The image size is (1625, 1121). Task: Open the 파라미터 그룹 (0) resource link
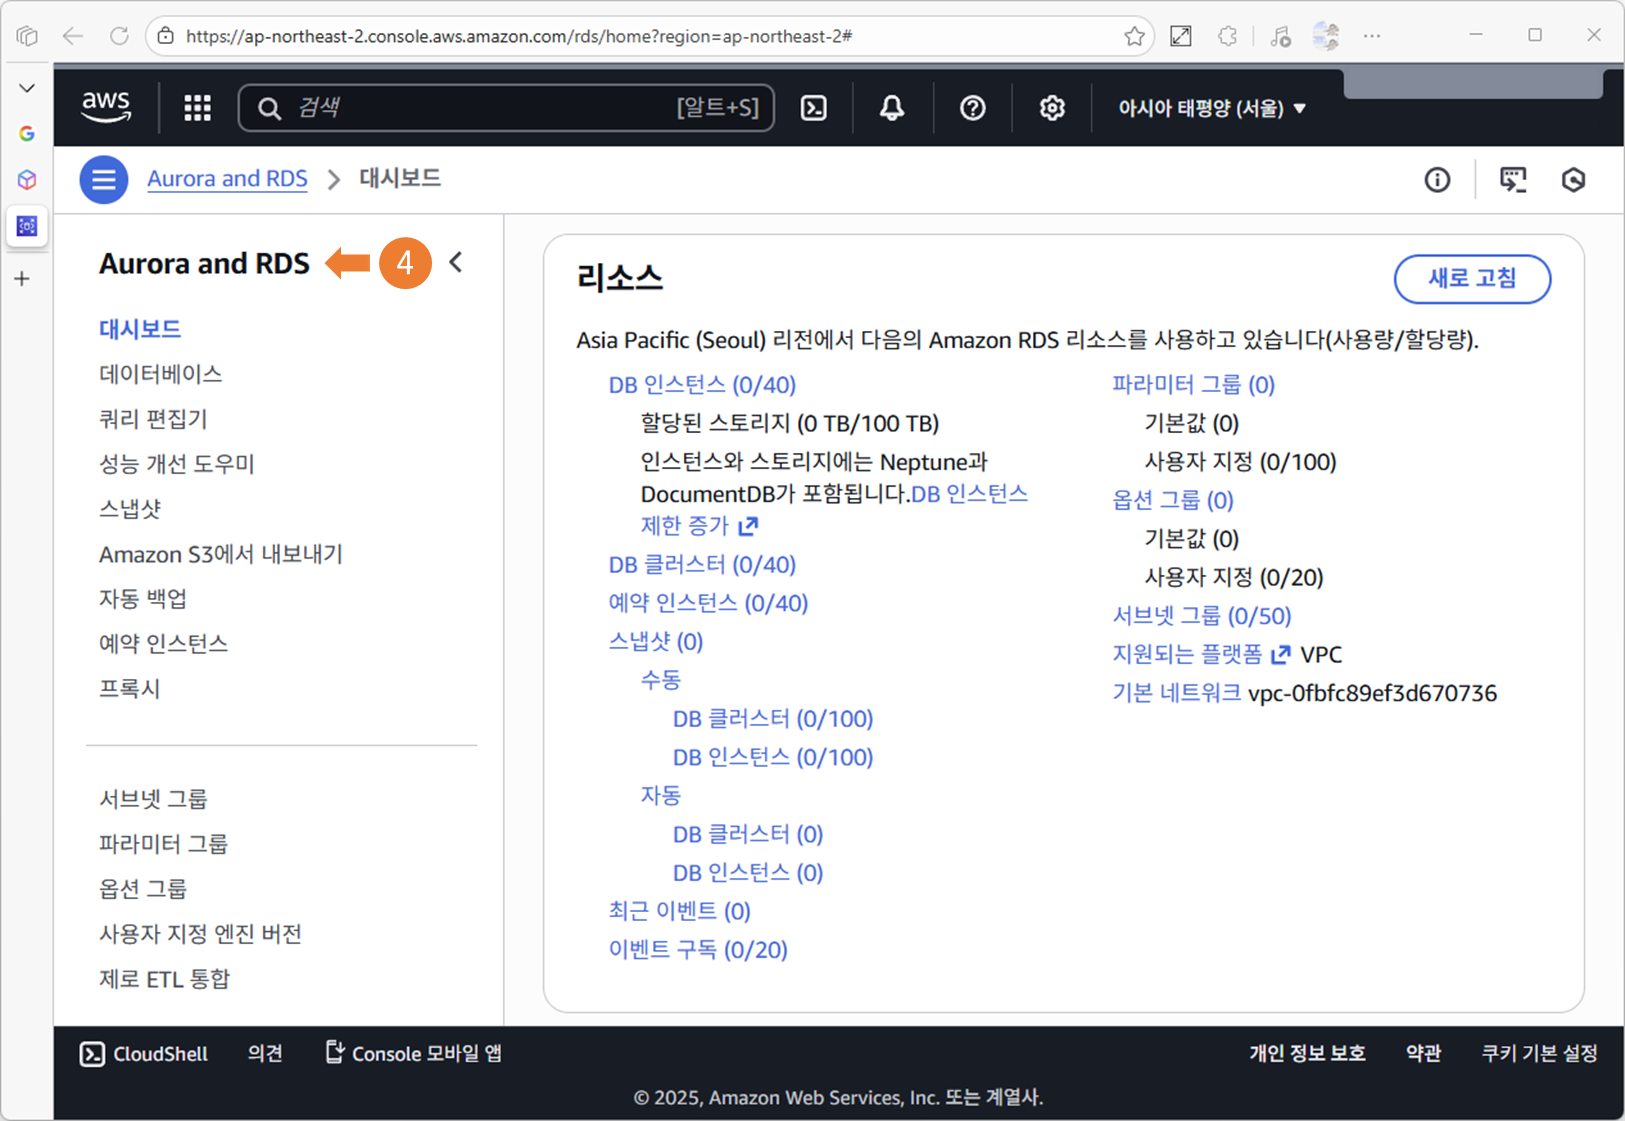[1194, 385]
